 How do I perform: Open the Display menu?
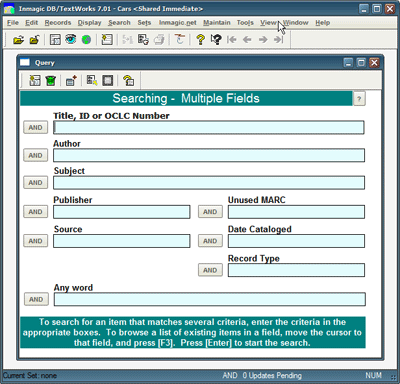pyautogui.click(x=89, y=23)
